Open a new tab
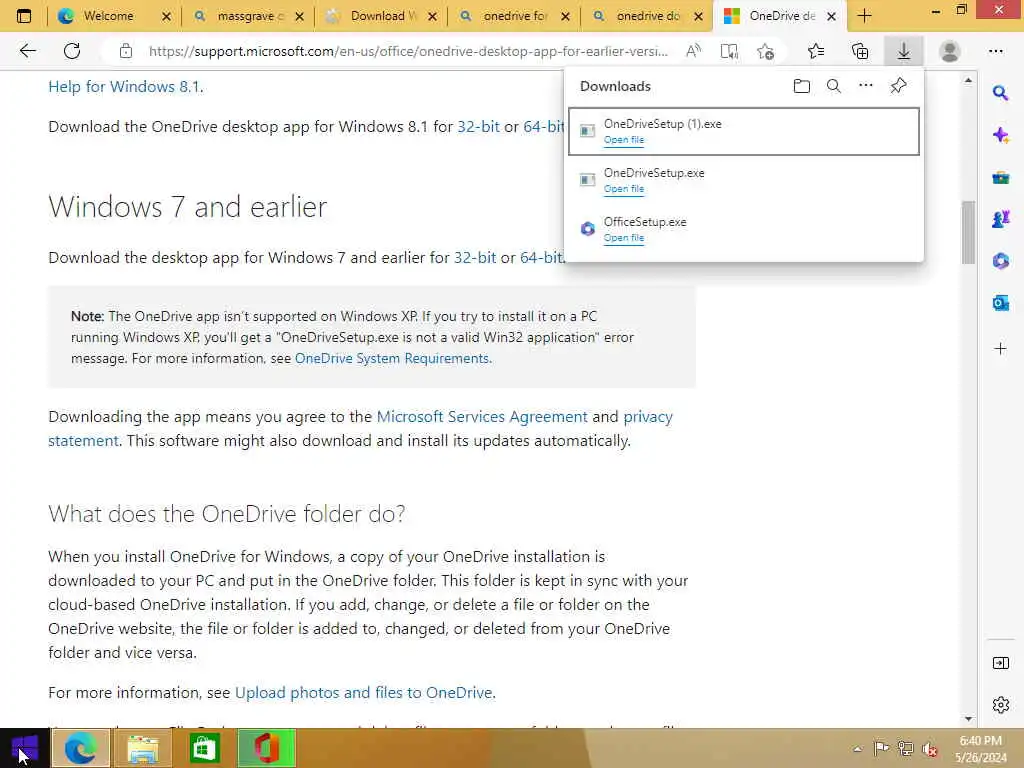This screenshot has height=768, width=1024. click(x=865, y=16)
